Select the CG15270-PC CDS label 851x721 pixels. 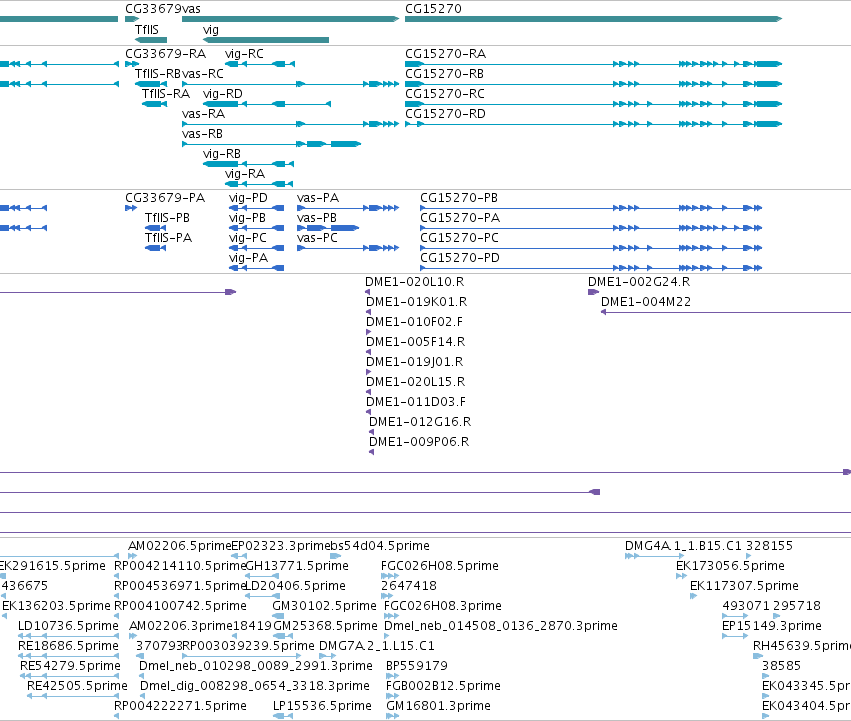click(460, 238)
